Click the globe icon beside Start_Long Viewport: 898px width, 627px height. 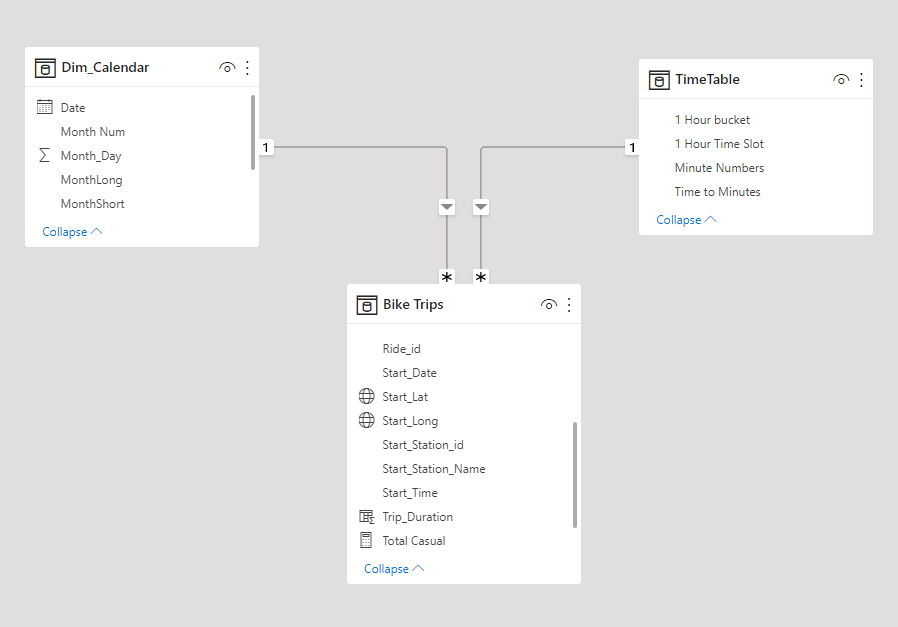tap(366, 420)
